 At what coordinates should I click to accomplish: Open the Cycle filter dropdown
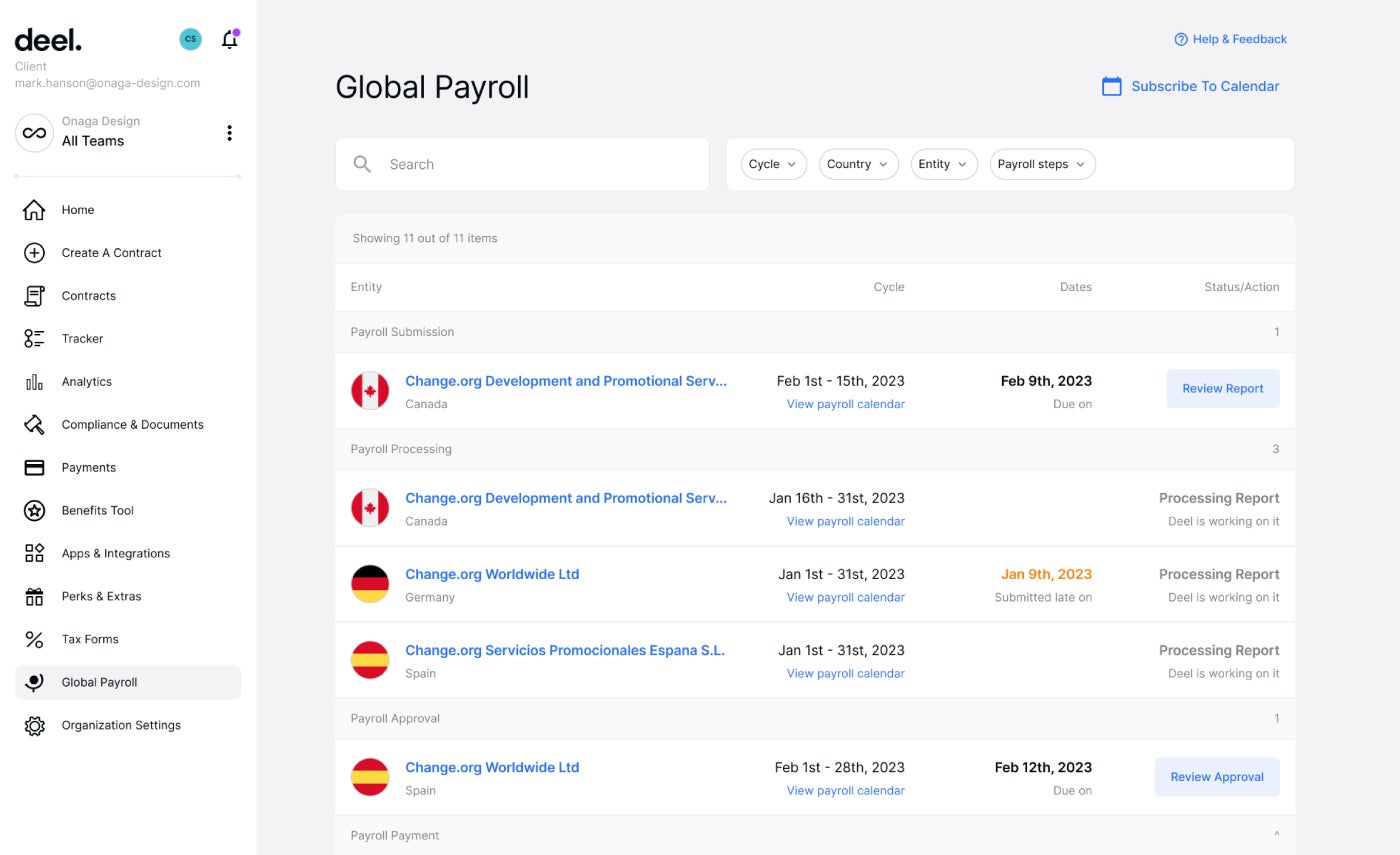[x=773, y=164]
